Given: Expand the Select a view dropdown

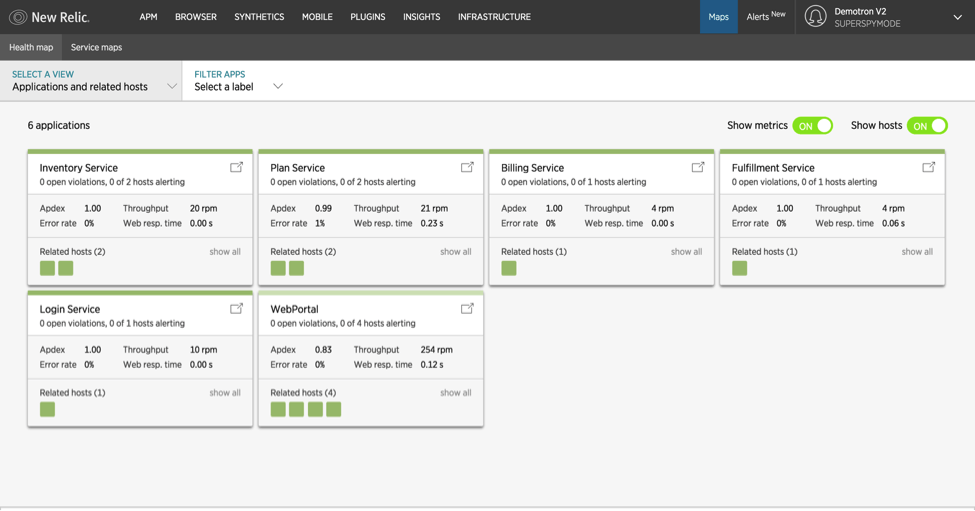Looking at the screenshot, I should point(91,81).
